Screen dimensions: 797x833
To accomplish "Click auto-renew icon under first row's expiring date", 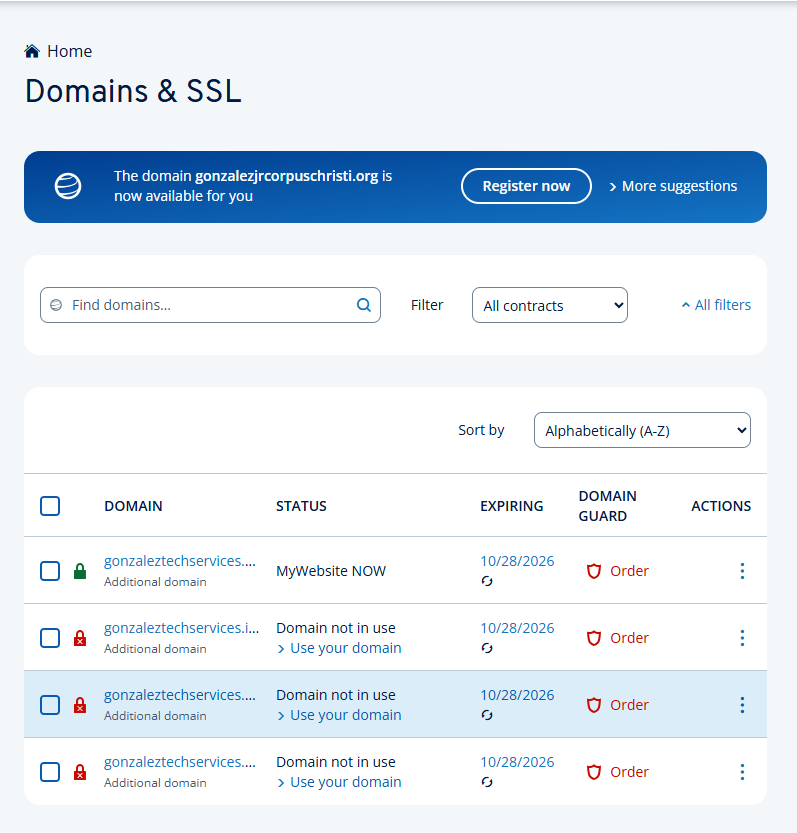I will pos(487,581).
